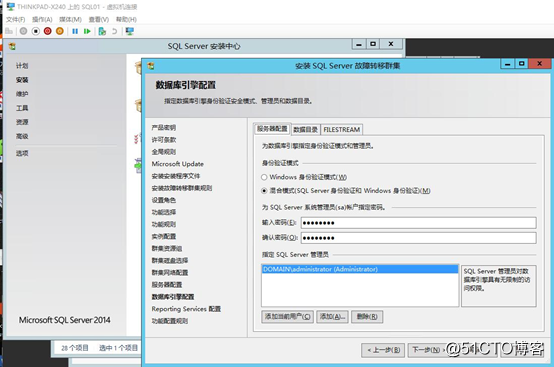Click the 上一步(B) back button
This screenshot has height=367, width=554.
point(383,350)
